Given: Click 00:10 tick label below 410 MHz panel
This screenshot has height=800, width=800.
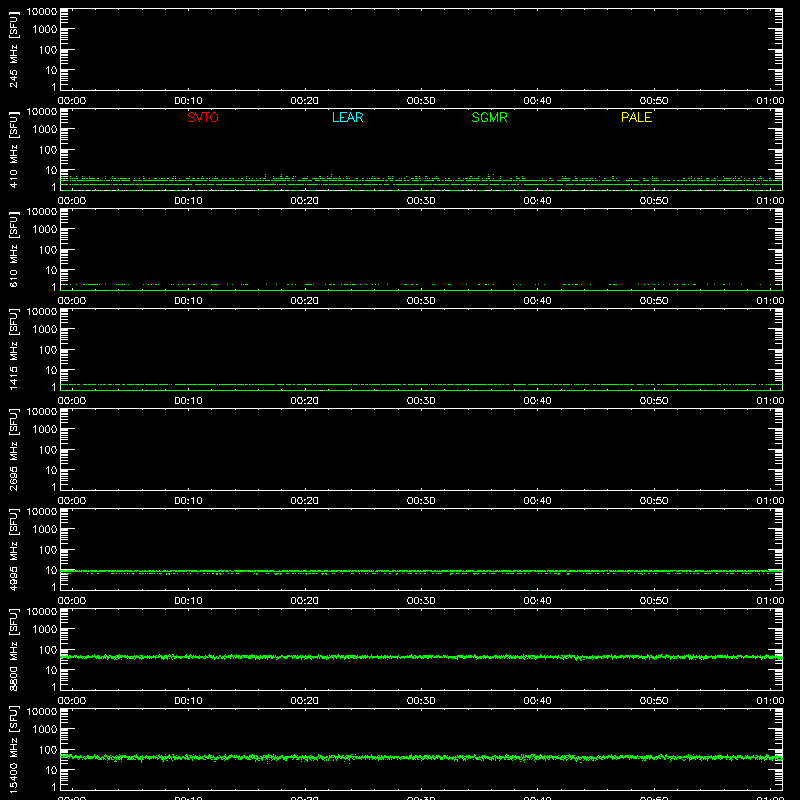Looking at the screenshot, I should 188,201.
